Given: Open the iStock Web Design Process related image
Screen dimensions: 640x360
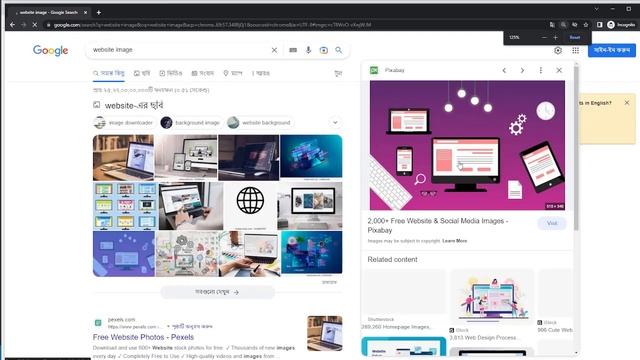Looking at the screenshot, I should 491,304.
